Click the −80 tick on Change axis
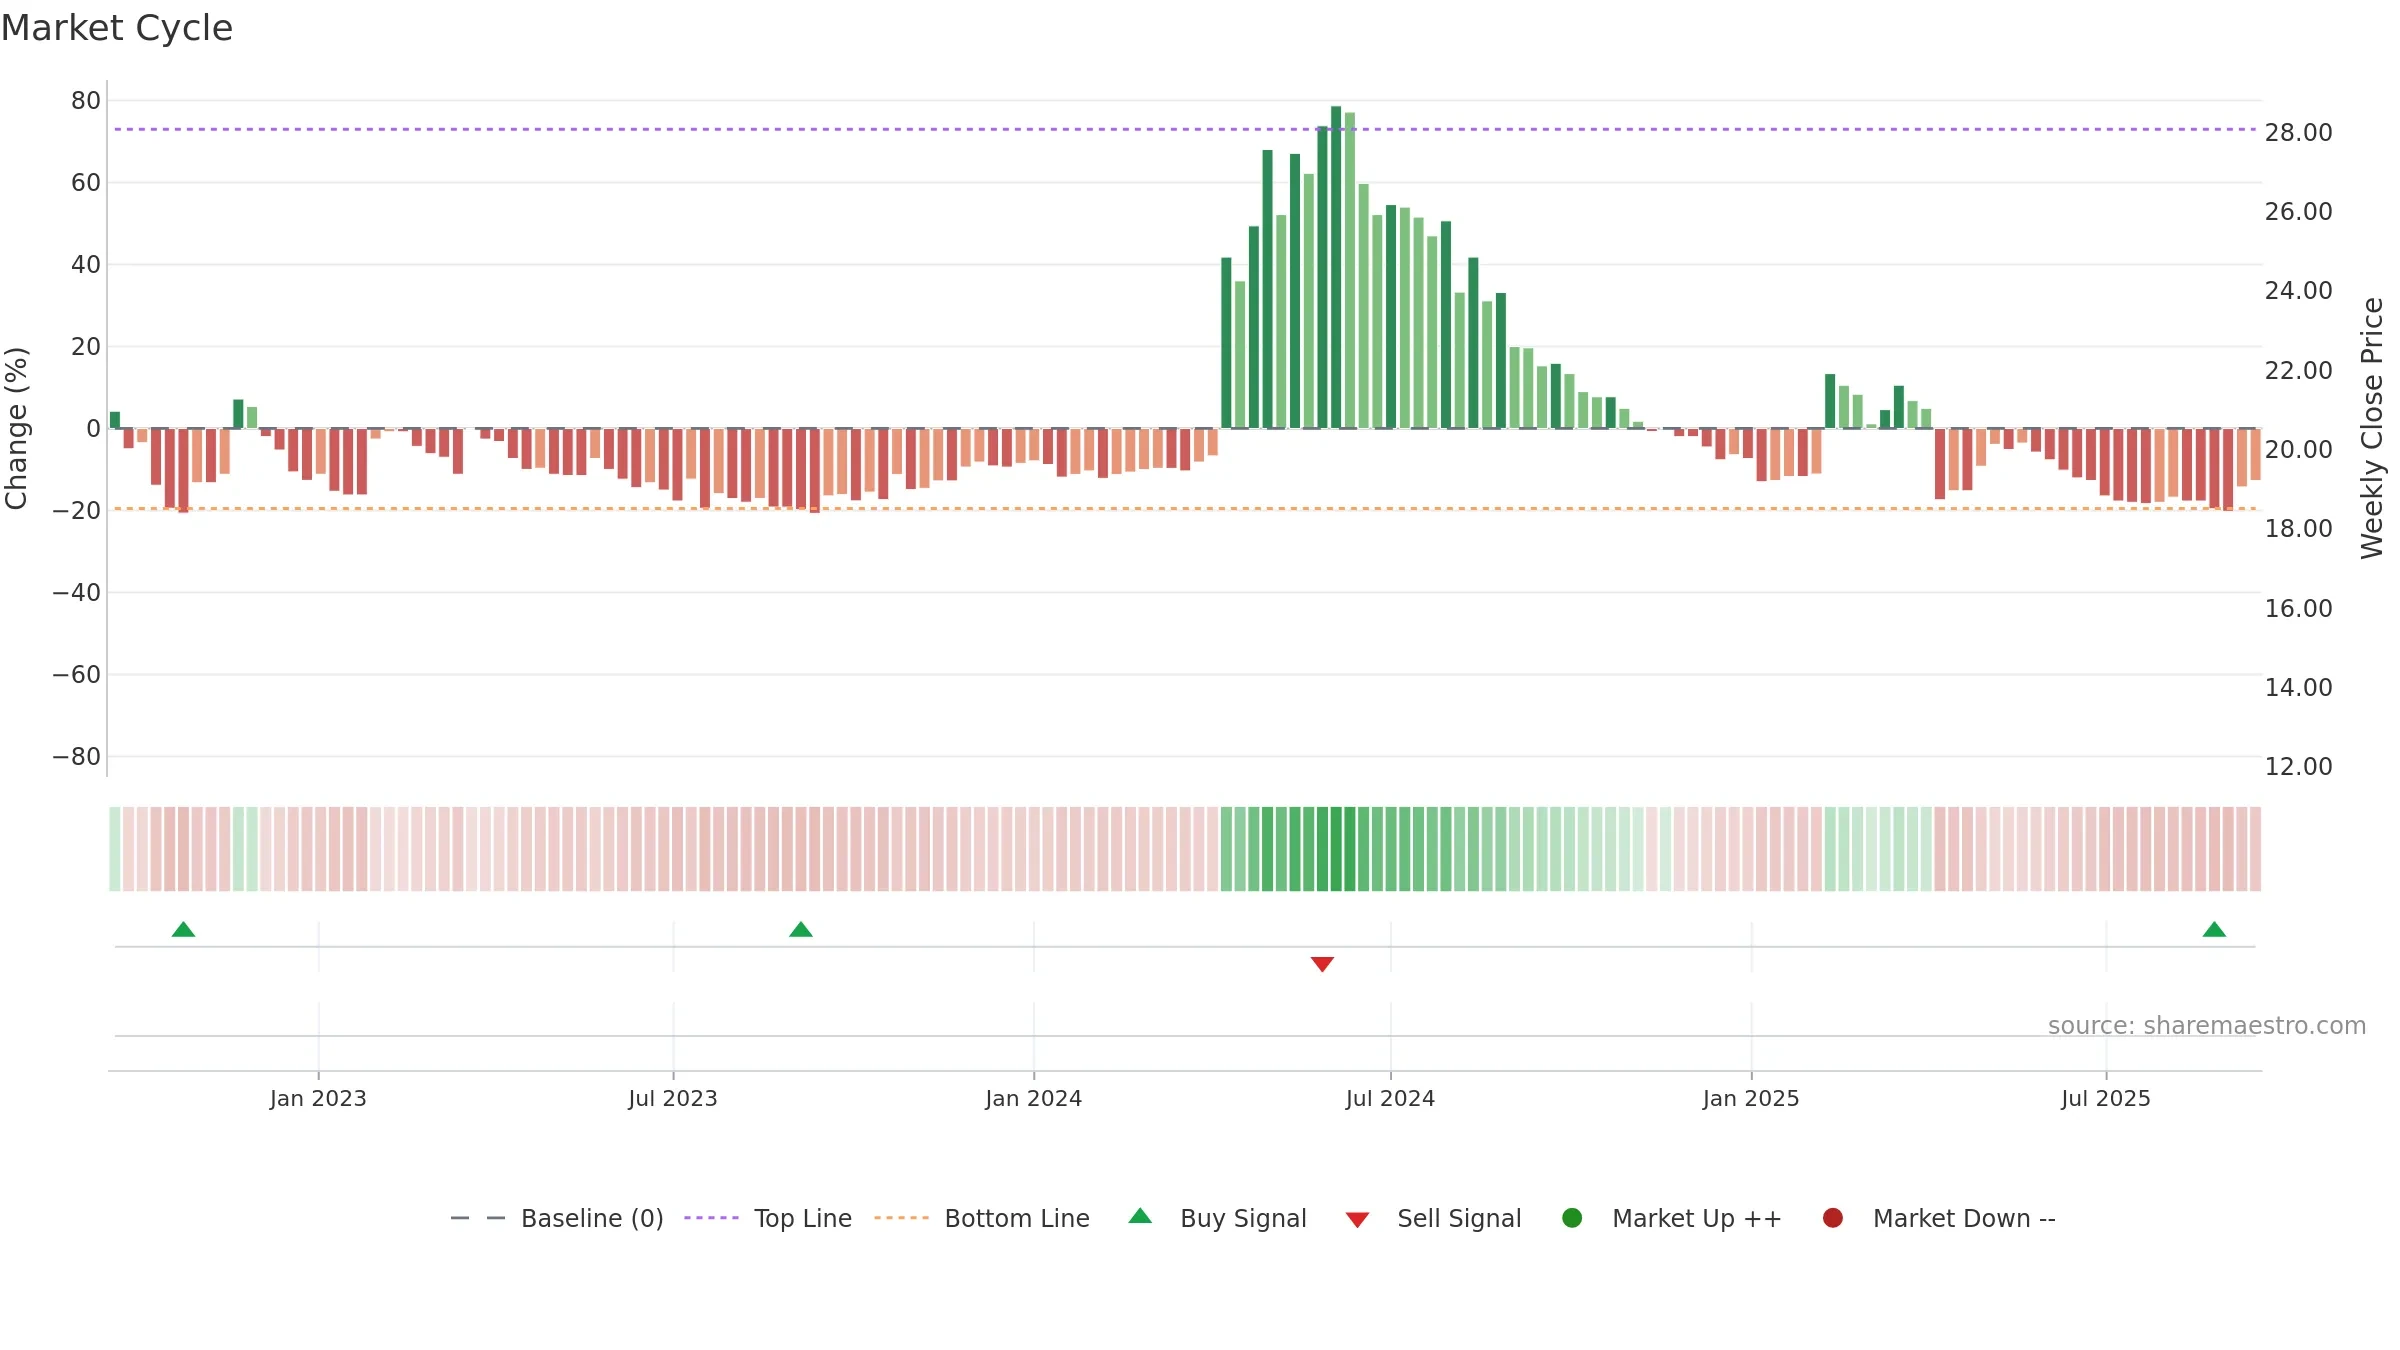The width and height of the screenshot is (2400, 1350). pos(77,757)
